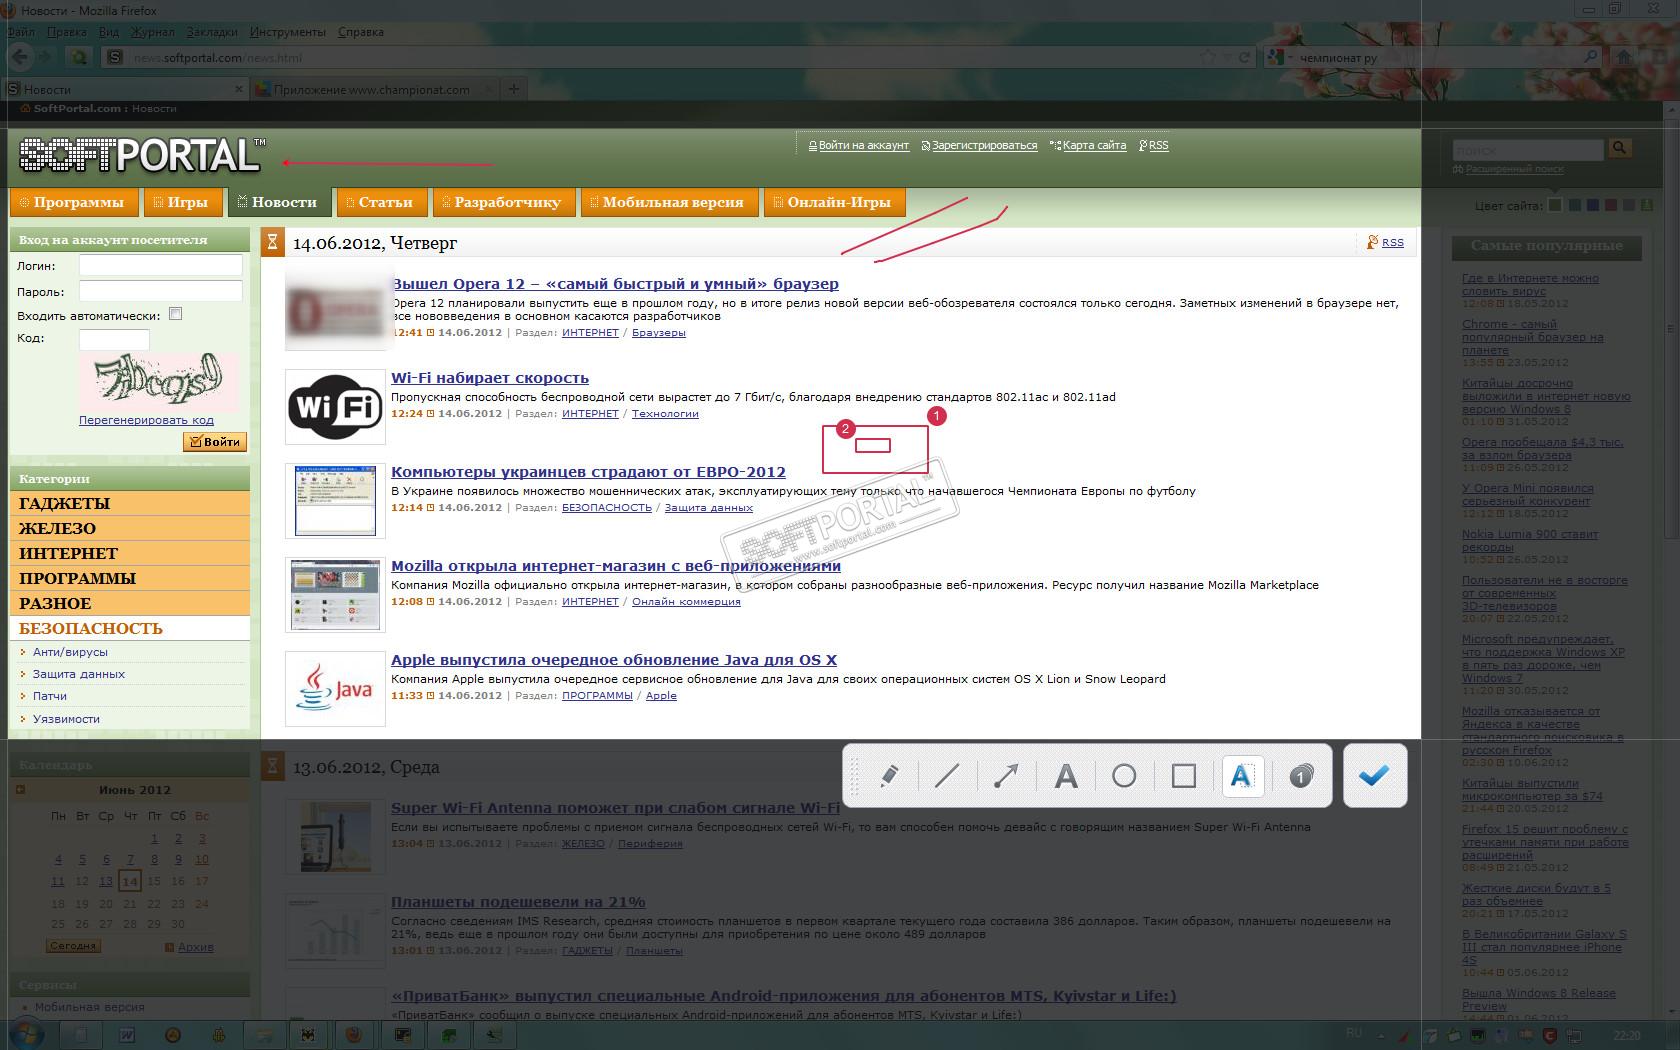
Task: Open the Firefox Журнал menu
Action: 152,32
